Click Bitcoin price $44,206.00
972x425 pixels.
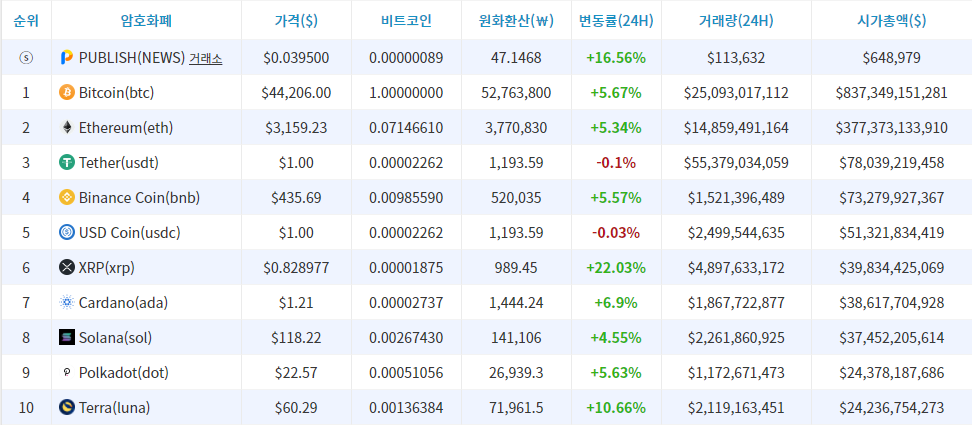296,93
